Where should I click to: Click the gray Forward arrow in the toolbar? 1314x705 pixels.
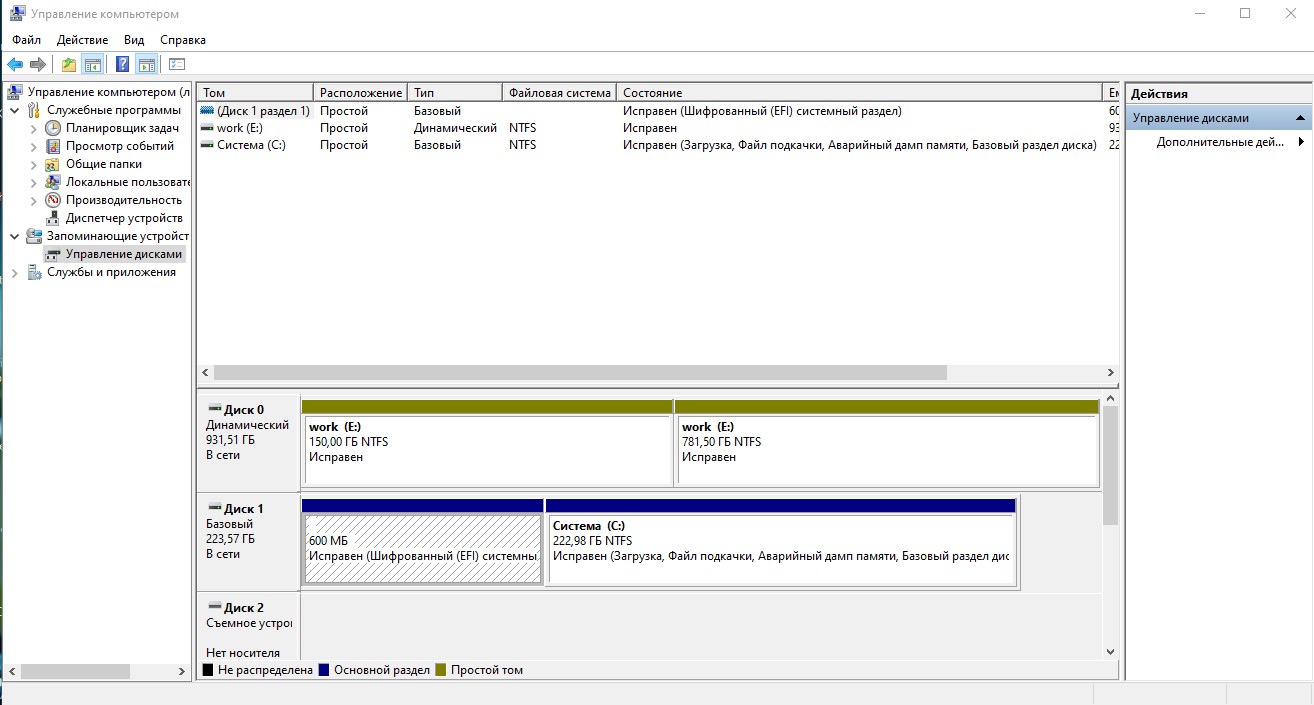point(38,65)
